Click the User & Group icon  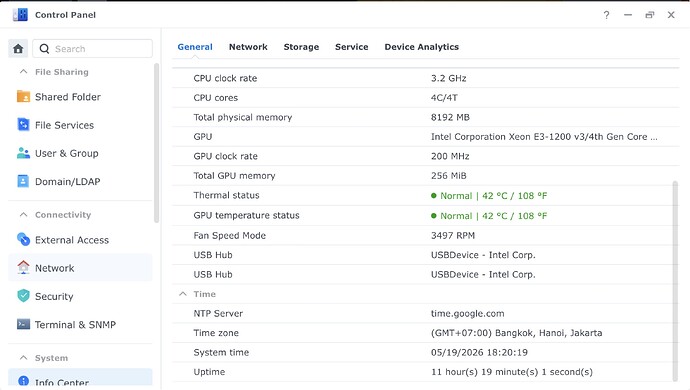click(23, 153)
